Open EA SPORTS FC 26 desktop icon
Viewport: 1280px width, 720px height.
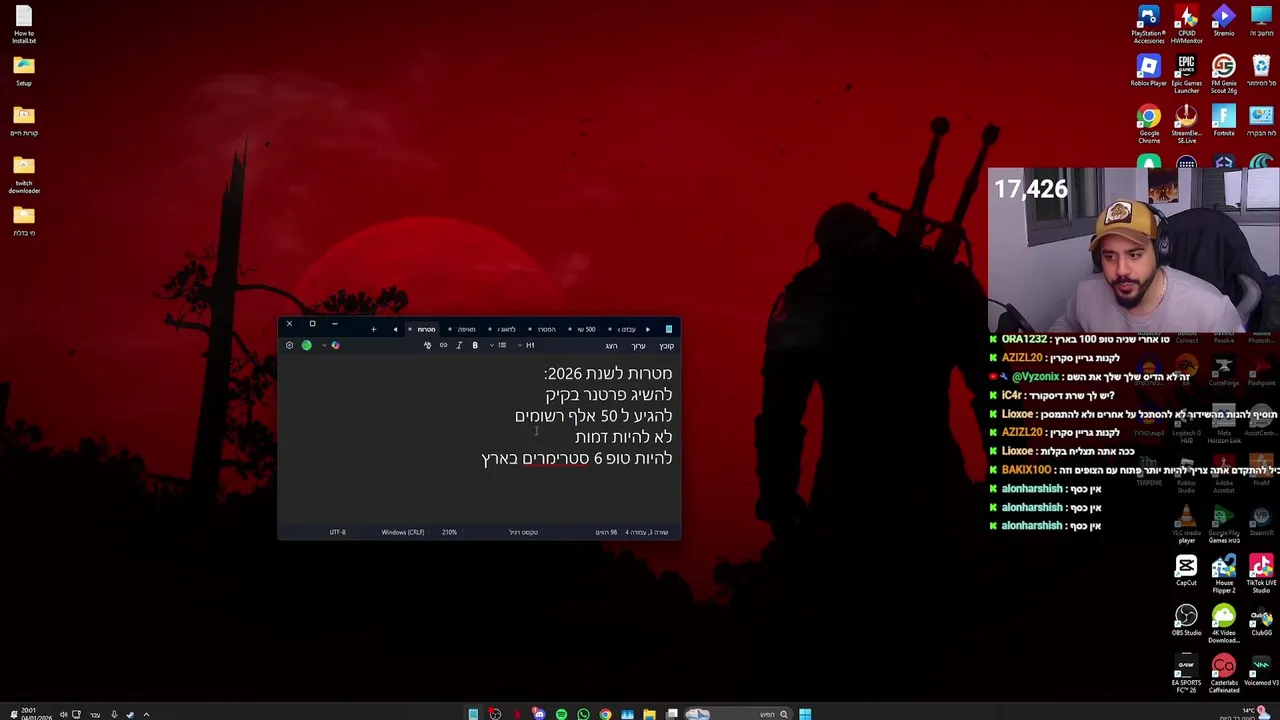click(1186, 674)
